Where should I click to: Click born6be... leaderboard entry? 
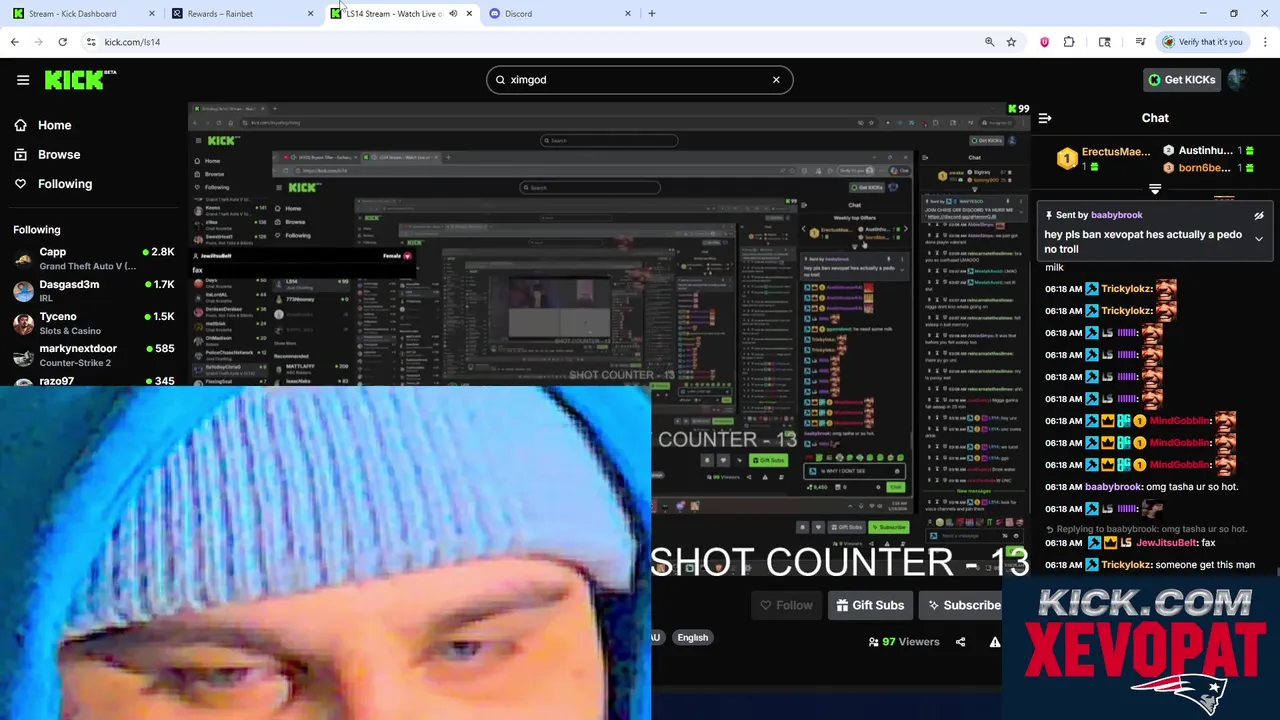pos(1209,168)
